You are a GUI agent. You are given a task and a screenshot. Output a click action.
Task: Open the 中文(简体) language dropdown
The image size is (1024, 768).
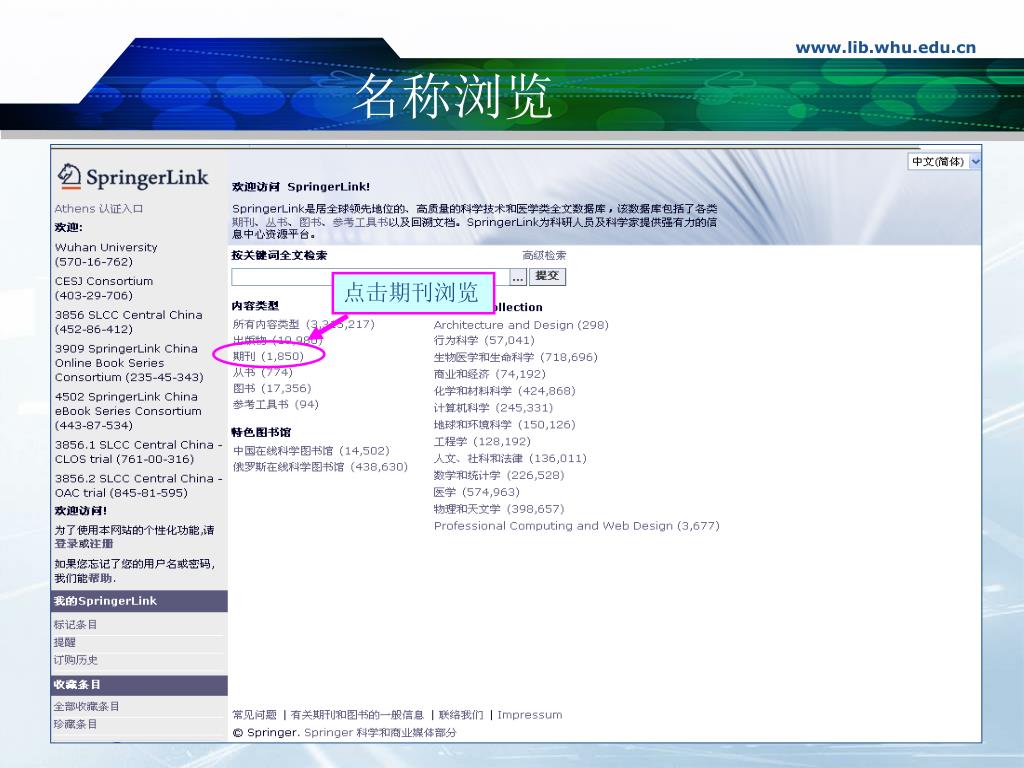[x=944, y=161]
